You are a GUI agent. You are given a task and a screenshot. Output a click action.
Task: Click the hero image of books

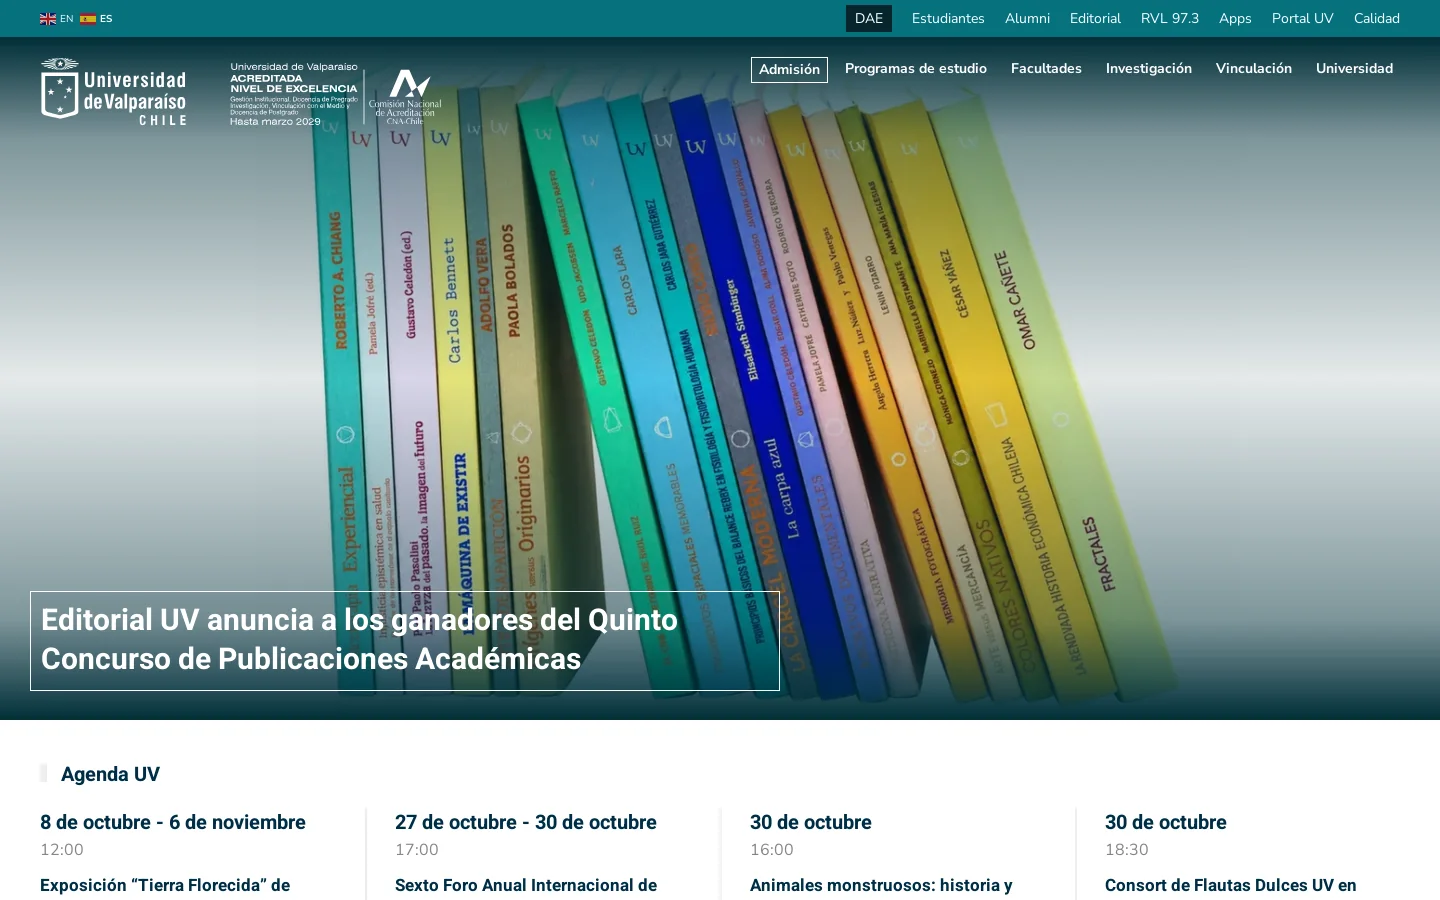pyautogui.click(x=720, y=380)
